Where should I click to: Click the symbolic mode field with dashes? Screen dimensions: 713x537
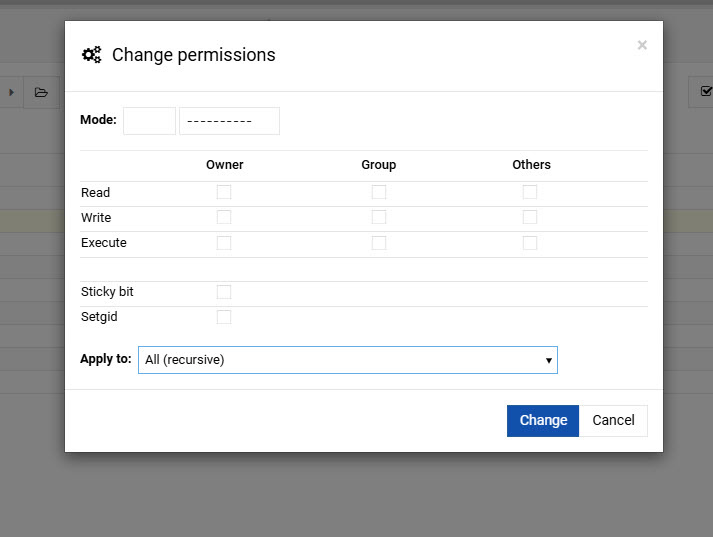(229, 121)
